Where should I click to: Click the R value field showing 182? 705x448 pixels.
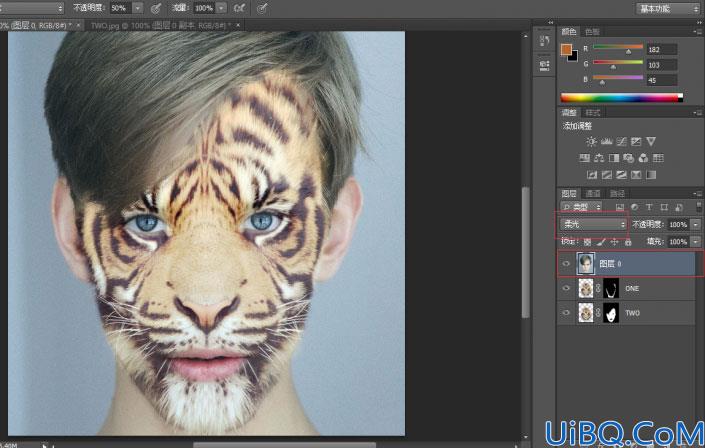tap(661, 49)
